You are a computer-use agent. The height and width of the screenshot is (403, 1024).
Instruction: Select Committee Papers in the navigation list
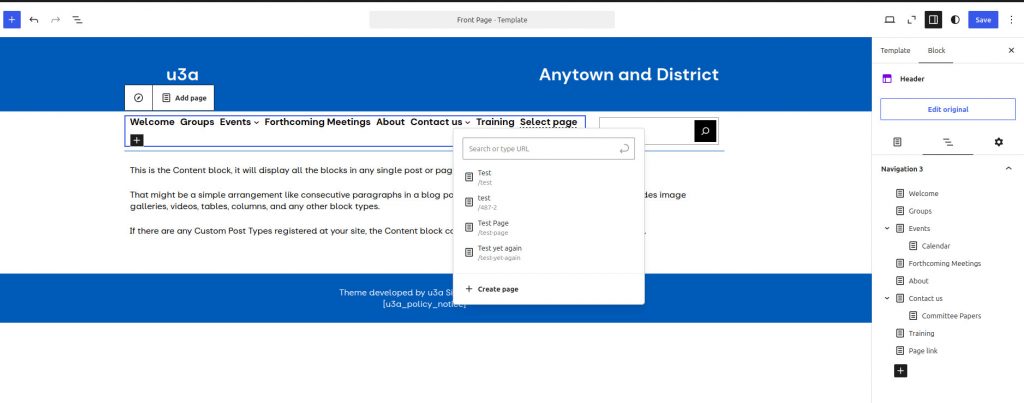pyautogui.click(x=951, y=315)
